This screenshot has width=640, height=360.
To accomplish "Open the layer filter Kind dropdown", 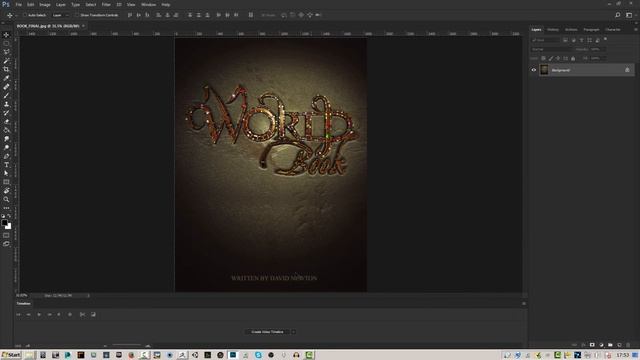I will [545, 40].
